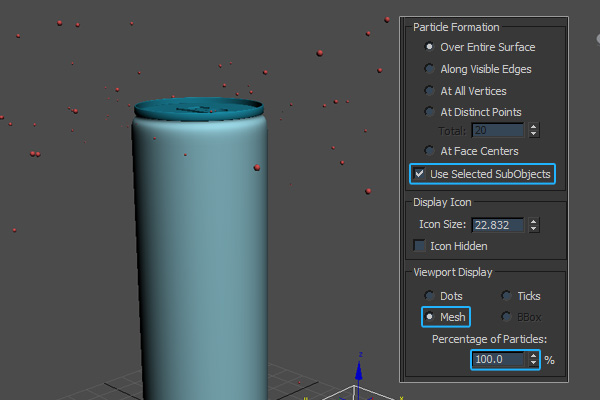Choose BBox viewport display option
The width and height of the screenshot is (600, 400).
click(506, 317)
